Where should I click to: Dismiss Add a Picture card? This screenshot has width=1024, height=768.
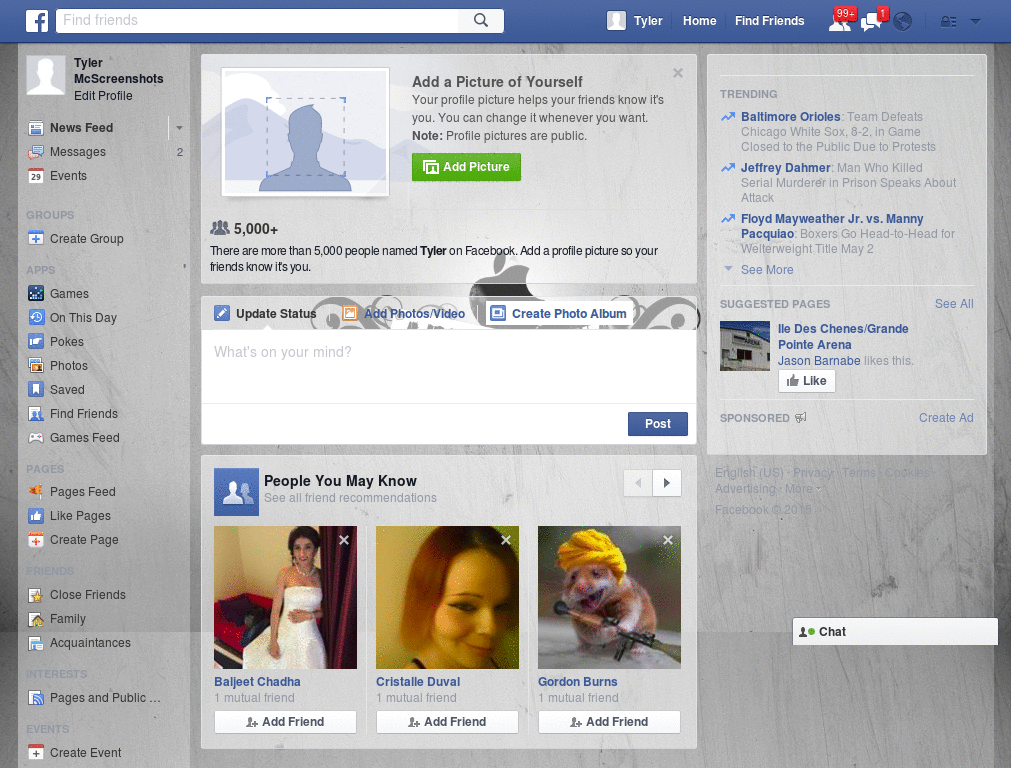pyautogui.click(x=678, y=73)
